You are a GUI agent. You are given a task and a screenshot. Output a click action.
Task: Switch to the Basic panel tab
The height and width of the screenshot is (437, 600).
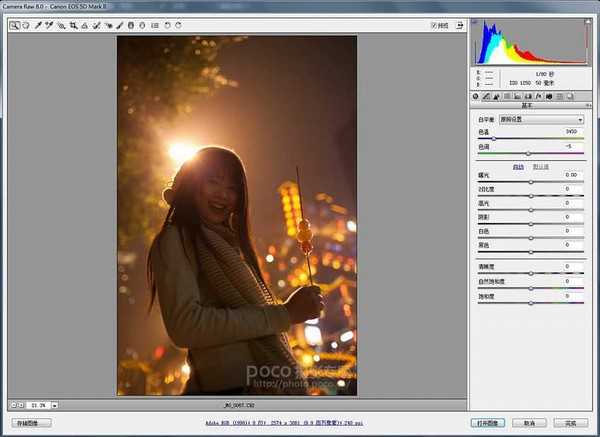point(475,97)
